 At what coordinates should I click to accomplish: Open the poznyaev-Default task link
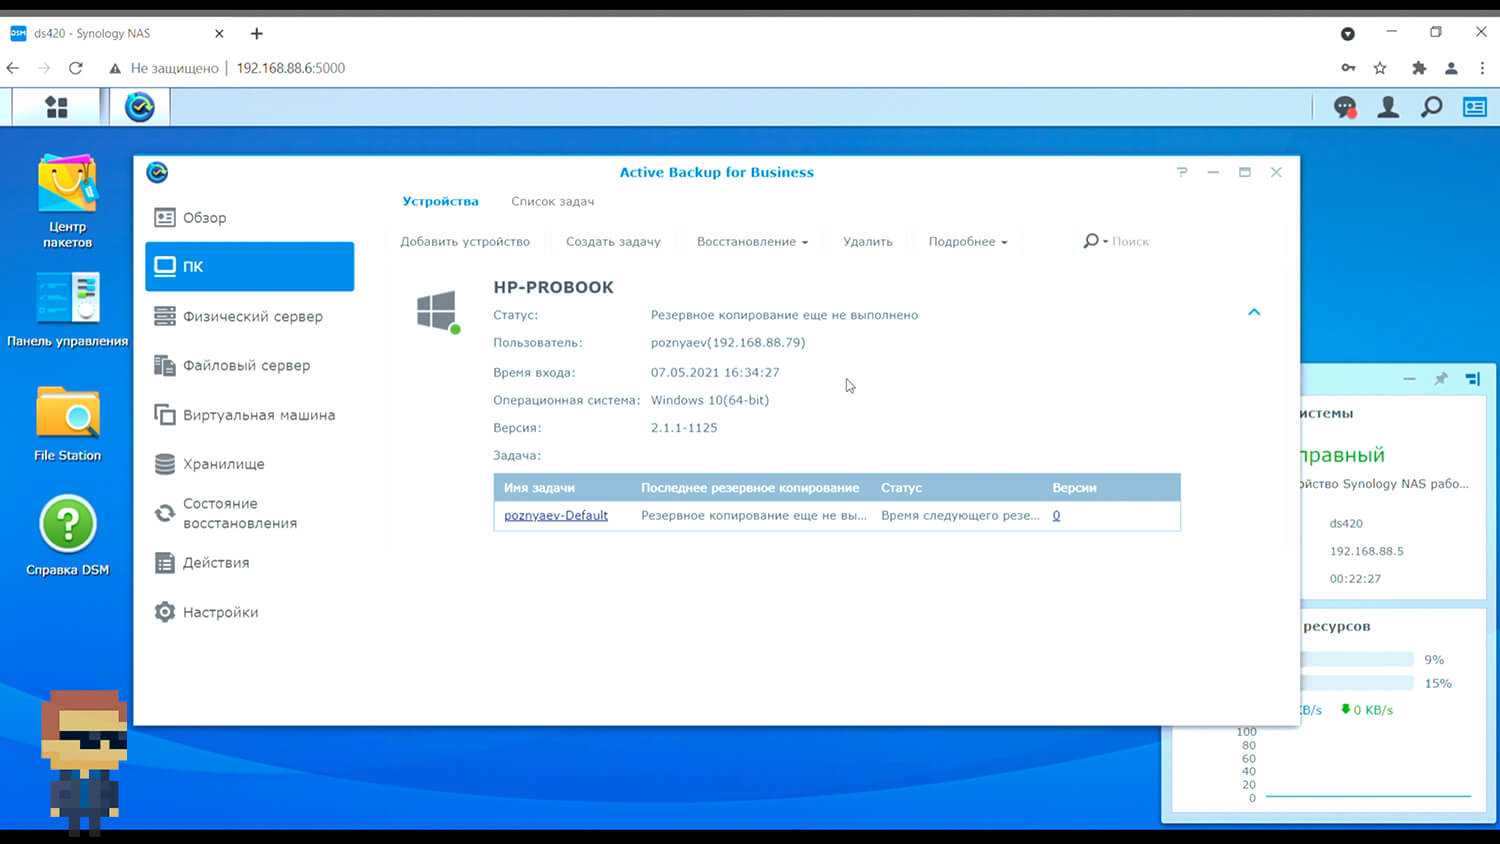click(x=556, y=516)
